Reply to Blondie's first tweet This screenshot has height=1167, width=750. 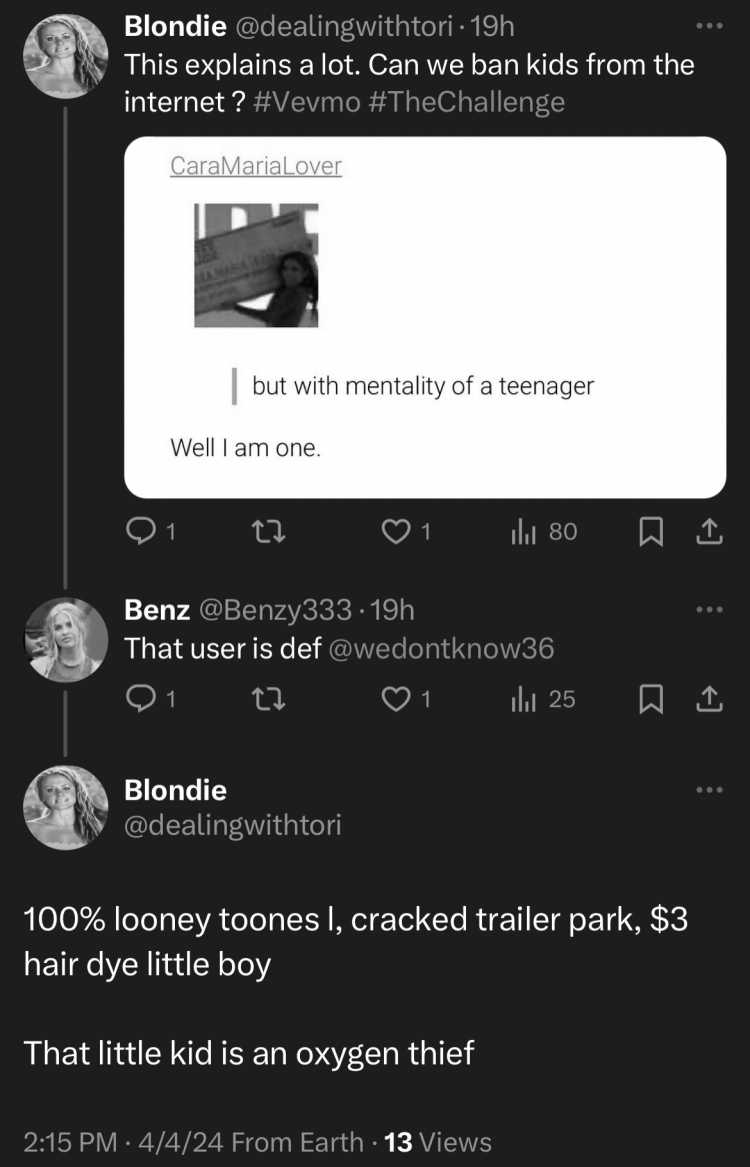click(151, 531)
